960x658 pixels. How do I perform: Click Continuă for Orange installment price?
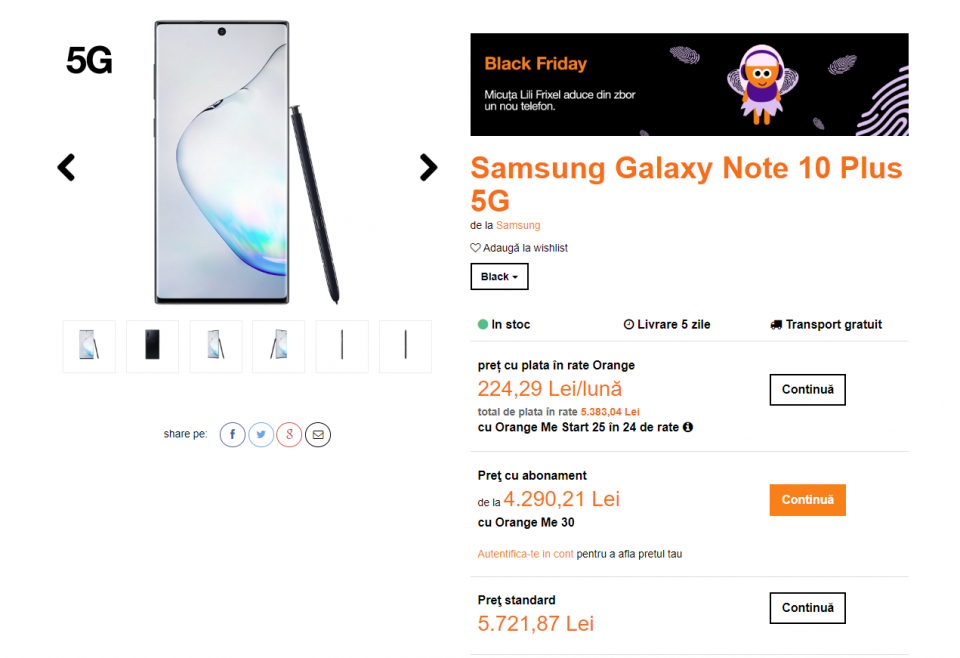pos(807,390)
